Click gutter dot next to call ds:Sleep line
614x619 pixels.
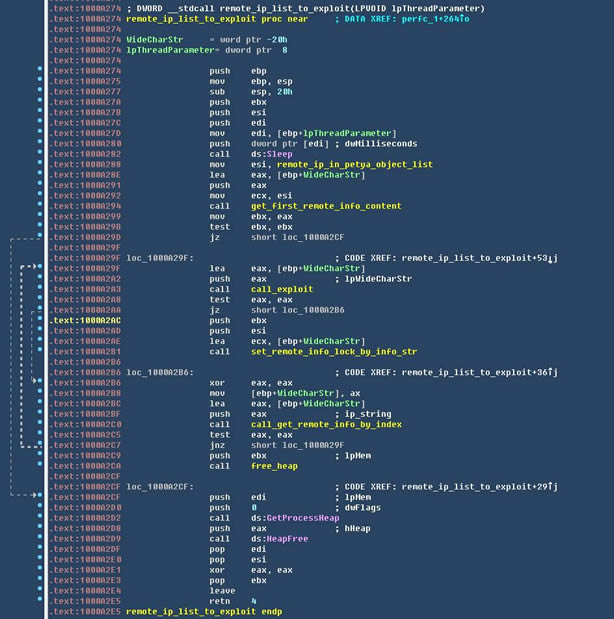pyautogui.click(x=40, y=154)
